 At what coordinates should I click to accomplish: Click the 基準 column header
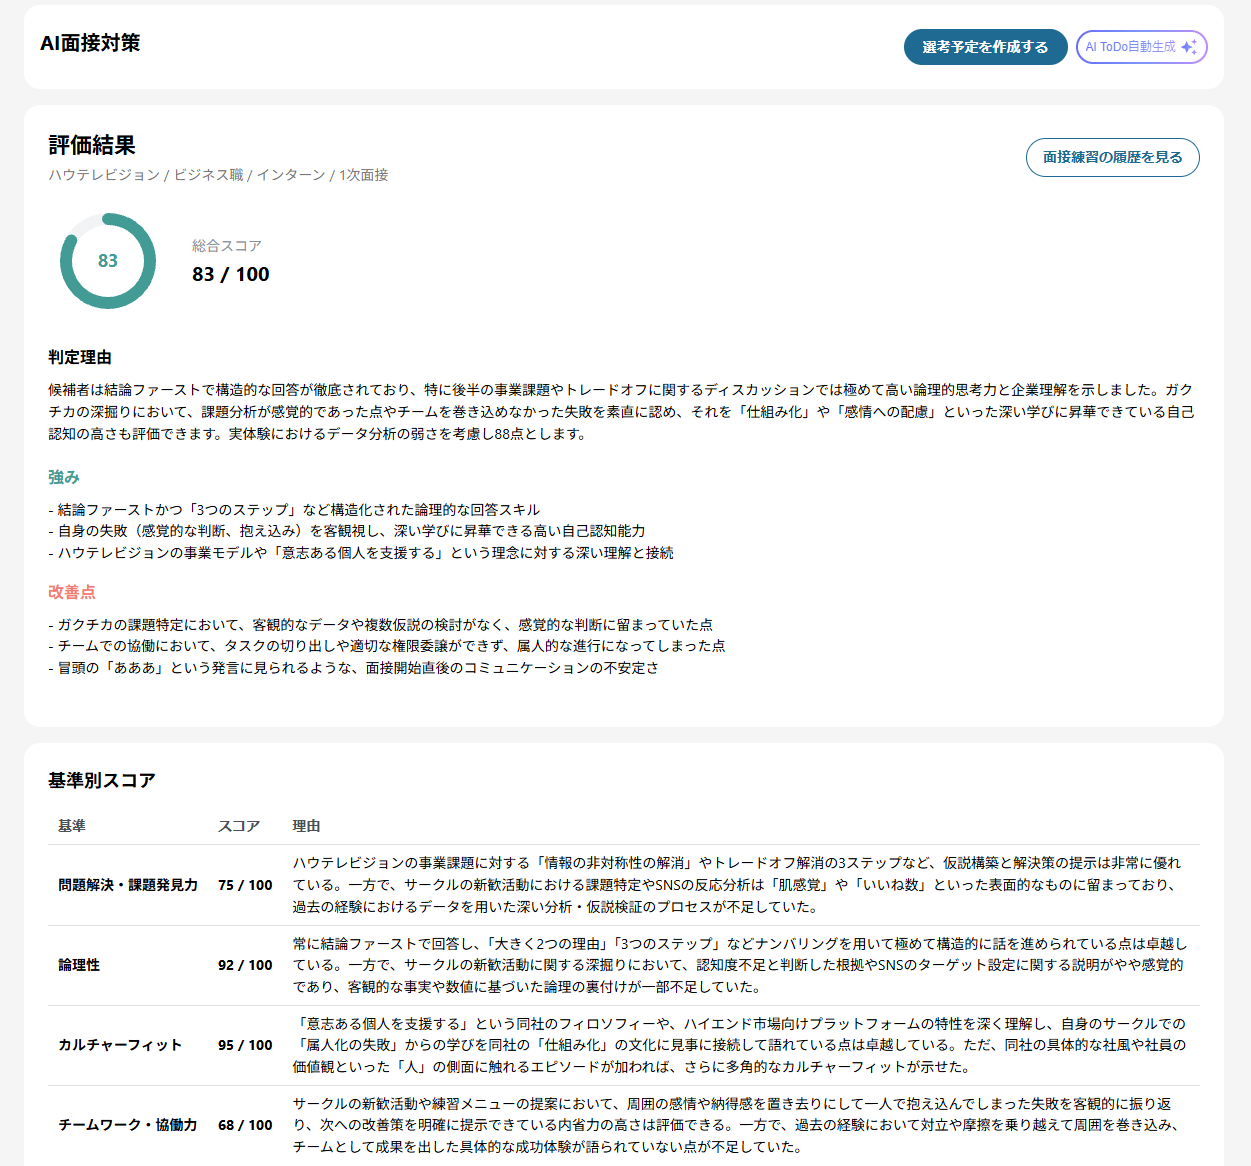click(72, 826)
